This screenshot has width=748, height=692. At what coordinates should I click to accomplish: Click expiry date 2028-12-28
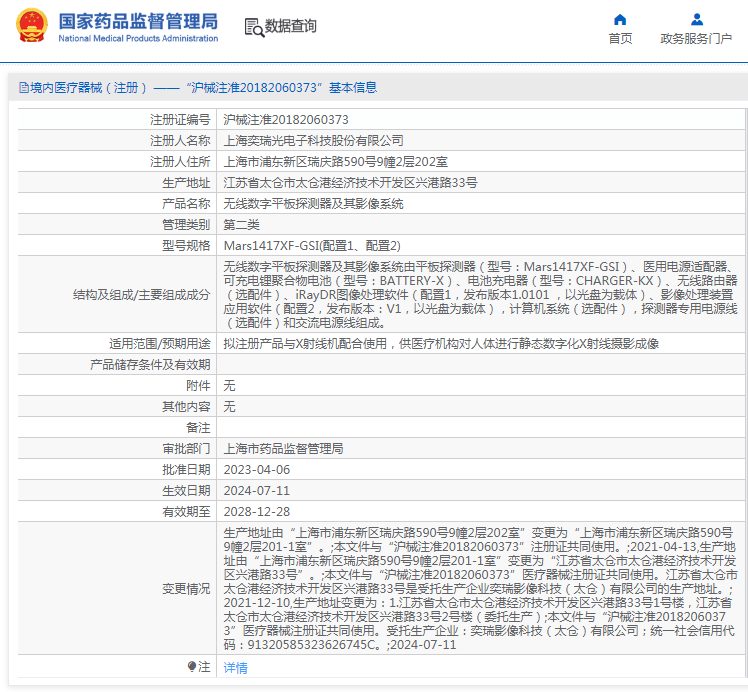(257, 511)
